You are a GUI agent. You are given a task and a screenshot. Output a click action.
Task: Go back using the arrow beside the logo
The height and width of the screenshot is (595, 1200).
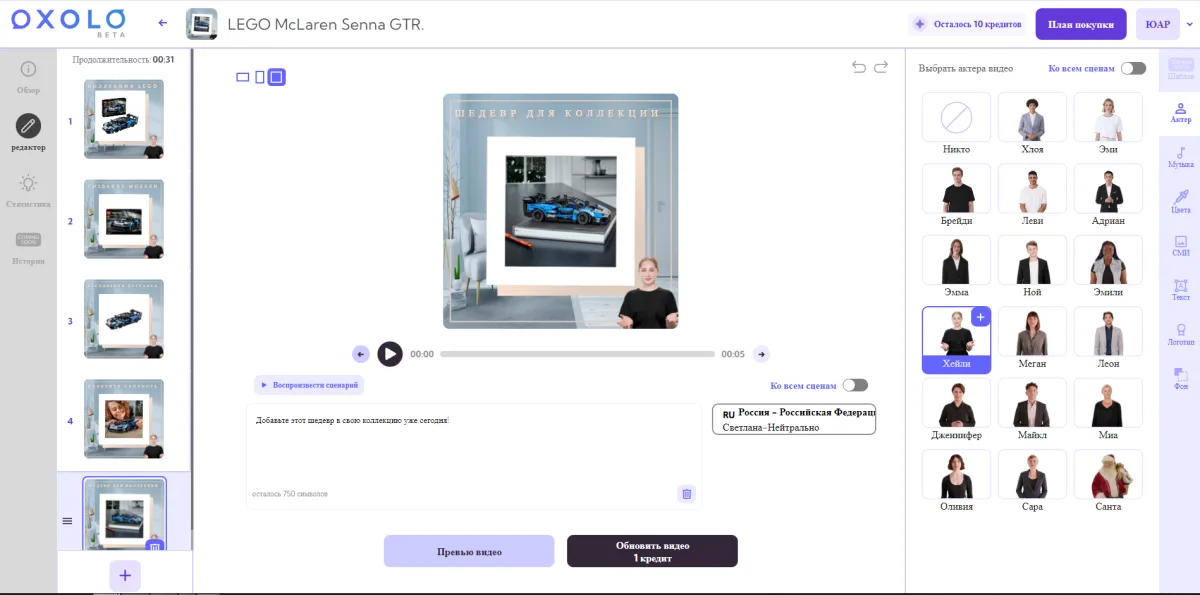163,23
